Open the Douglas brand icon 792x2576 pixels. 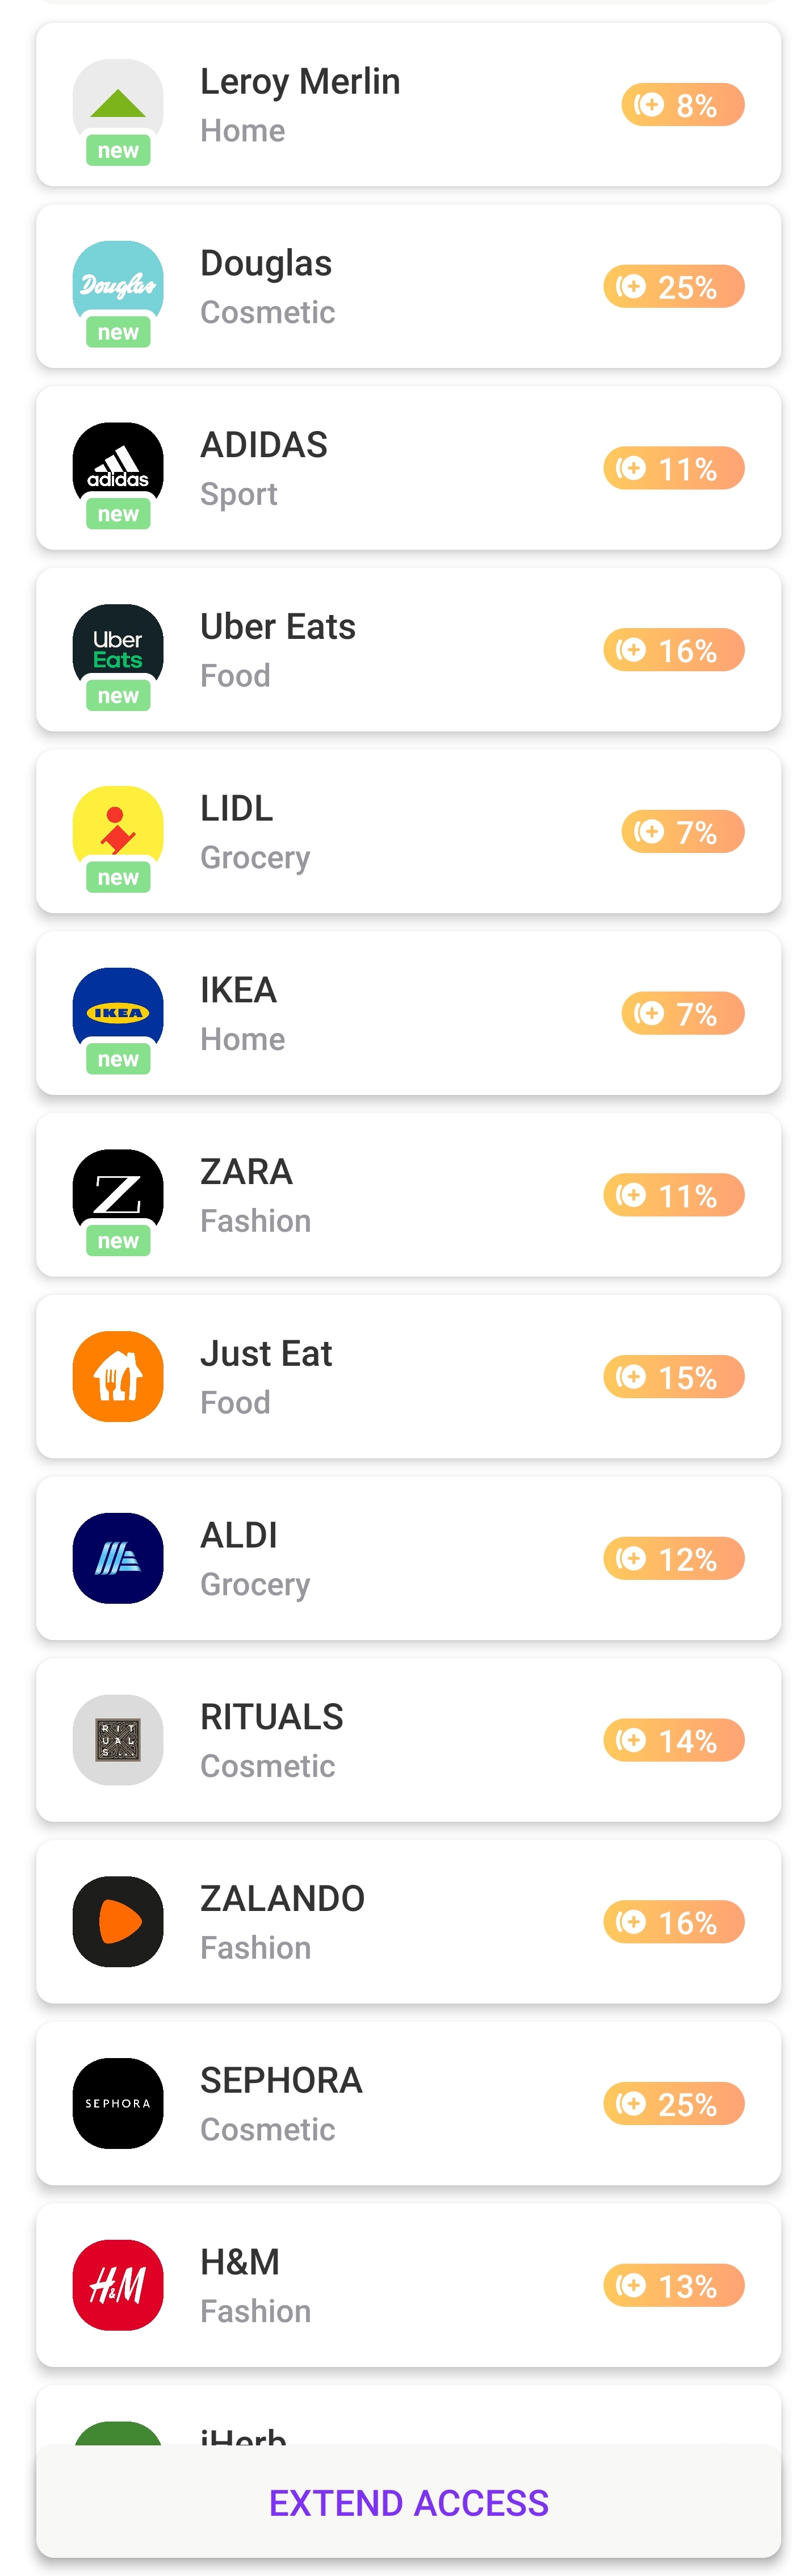[118, 286]
